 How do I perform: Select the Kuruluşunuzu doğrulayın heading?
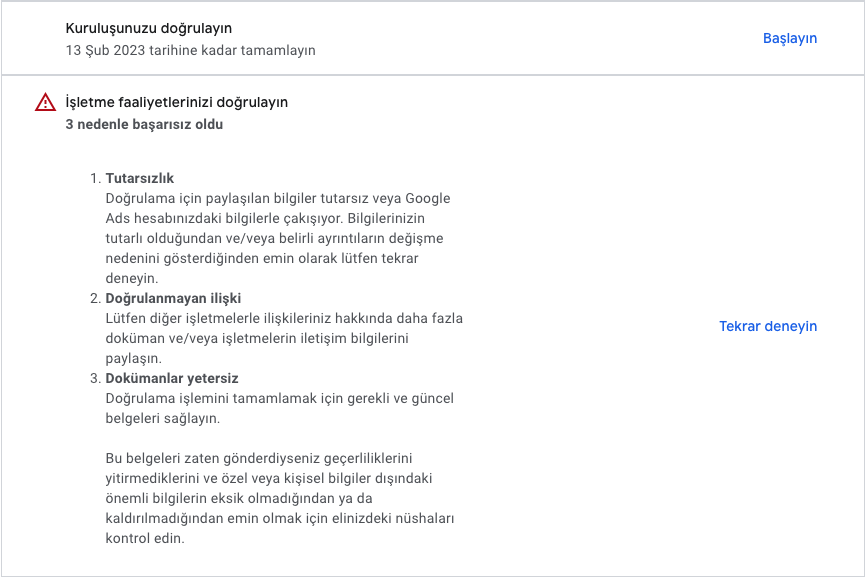[x=149, y=28]
